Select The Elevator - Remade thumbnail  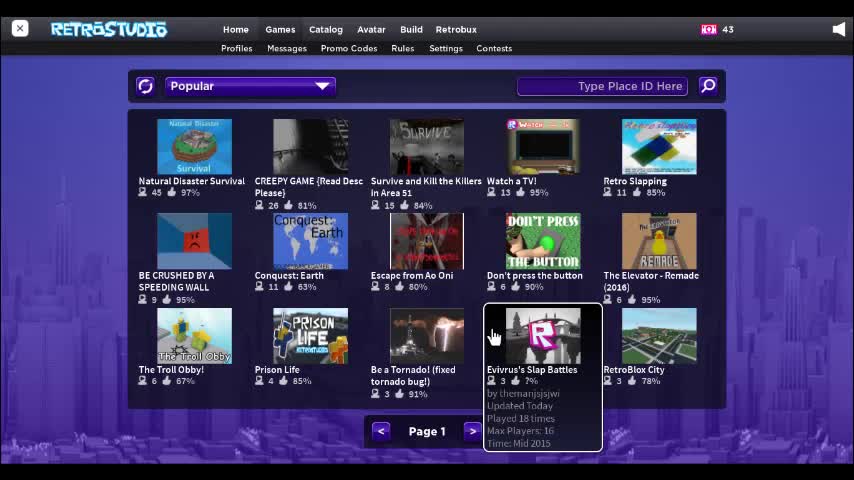(659, 241)
